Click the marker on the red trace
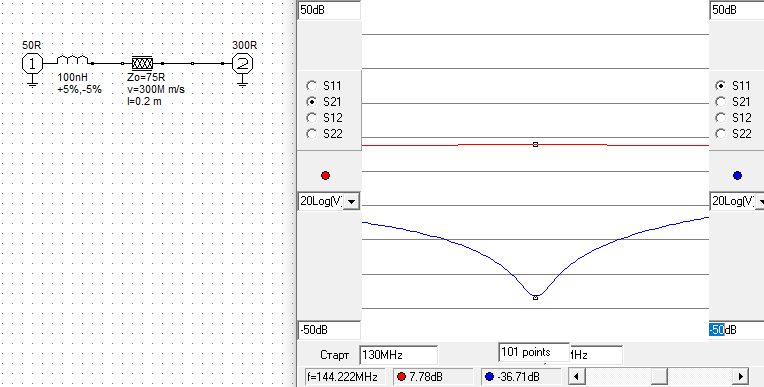Screen dimensions: 764x387 point(535,144)
